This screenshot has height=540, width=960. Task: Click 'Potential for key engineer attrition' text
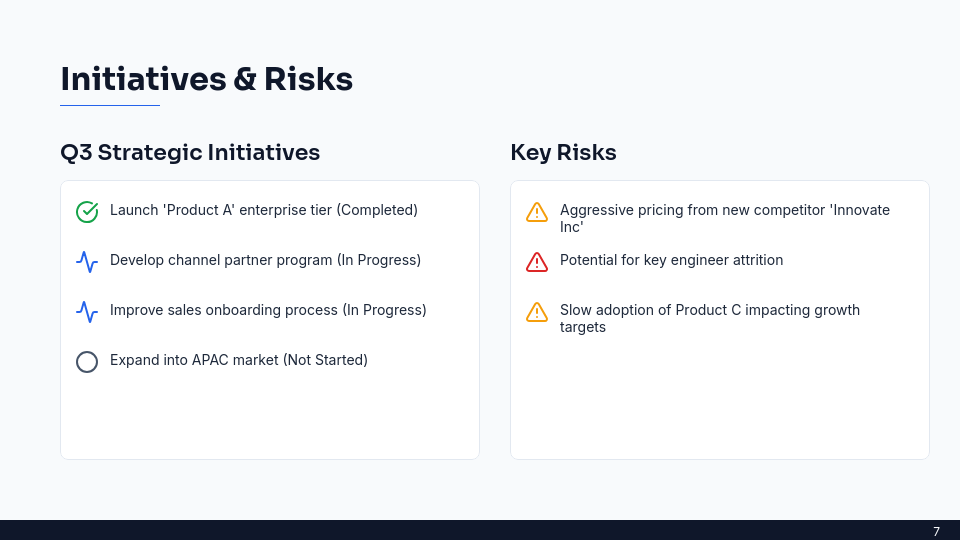(x=671, y=260)
